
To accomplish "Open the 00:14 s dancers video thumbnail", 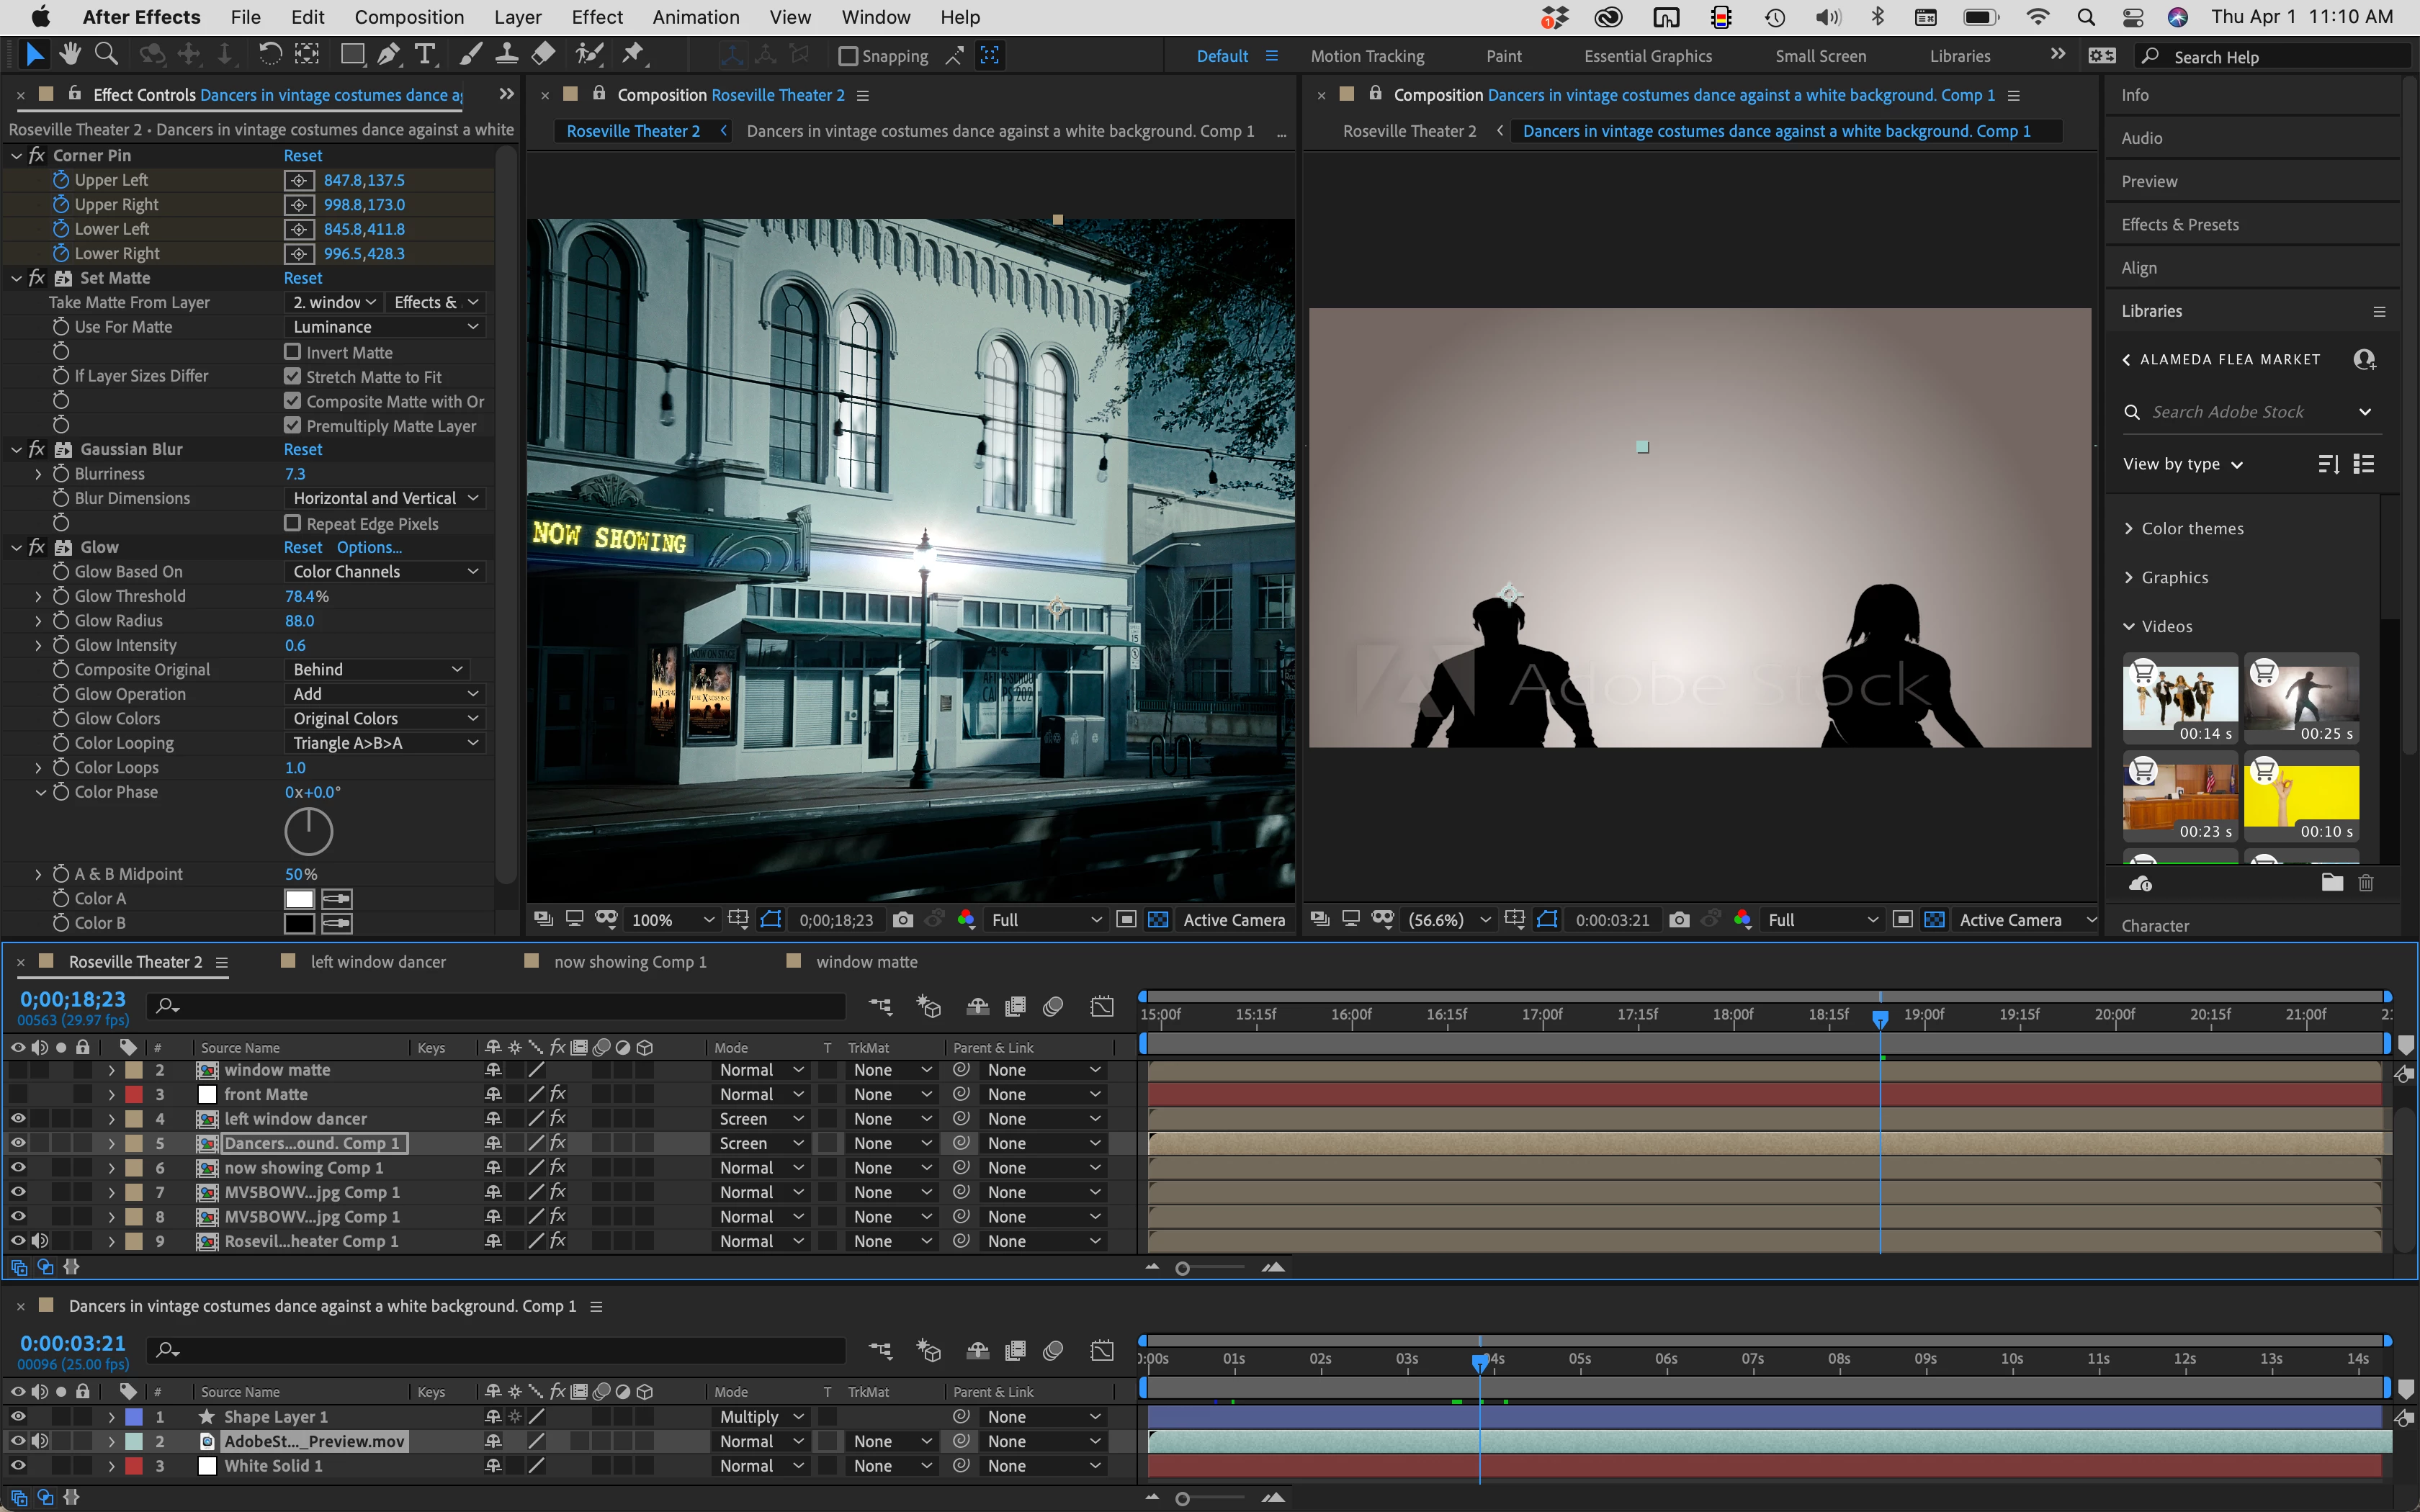I will point(2180,697).
